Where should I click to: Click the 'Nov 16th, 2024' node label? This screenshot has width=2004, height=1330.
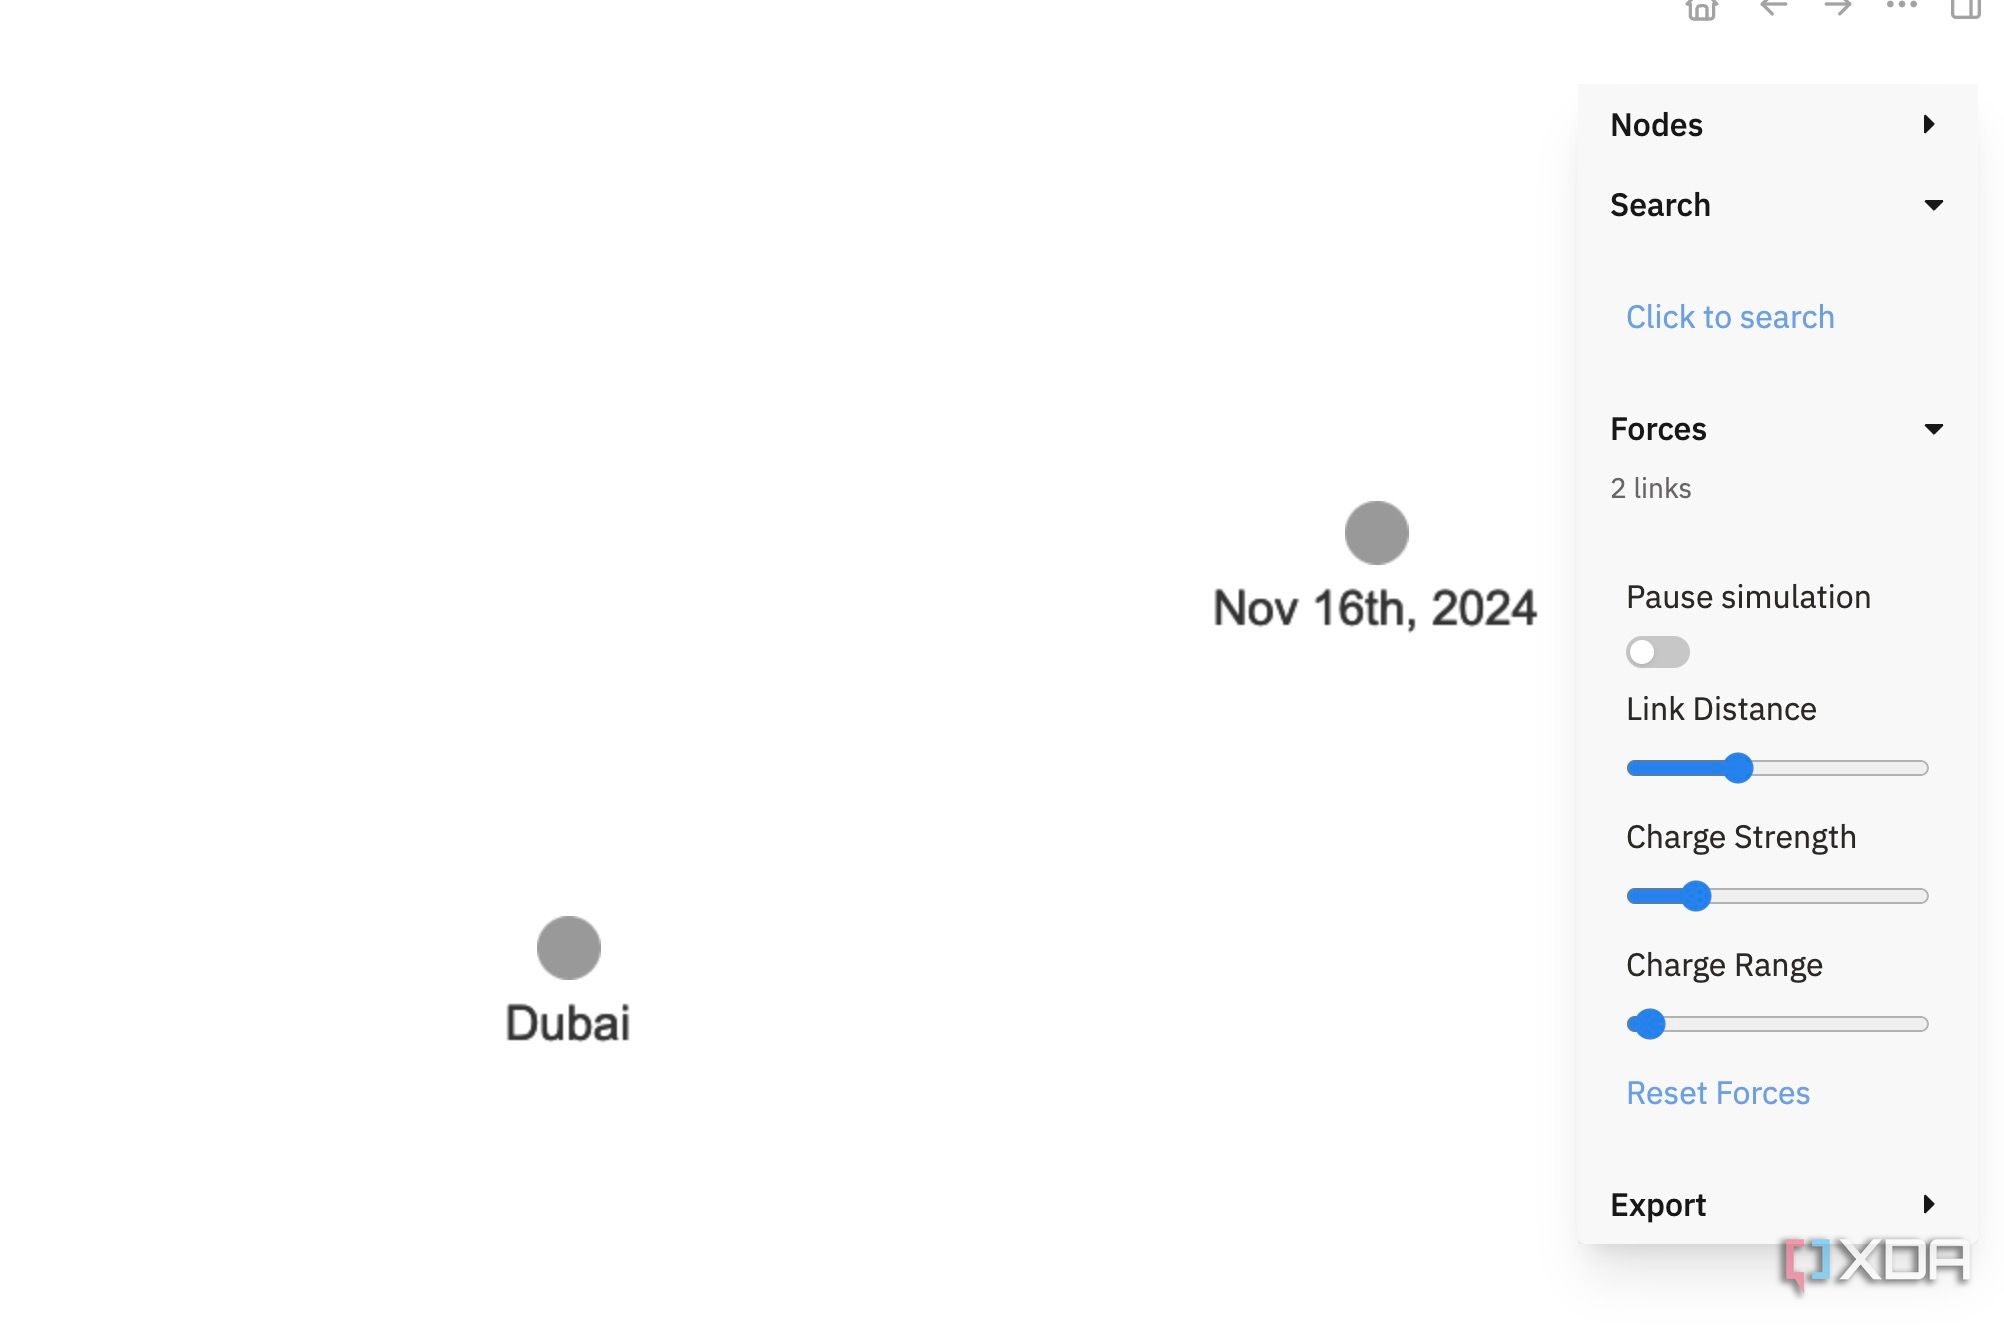[x=1374, y=608]
